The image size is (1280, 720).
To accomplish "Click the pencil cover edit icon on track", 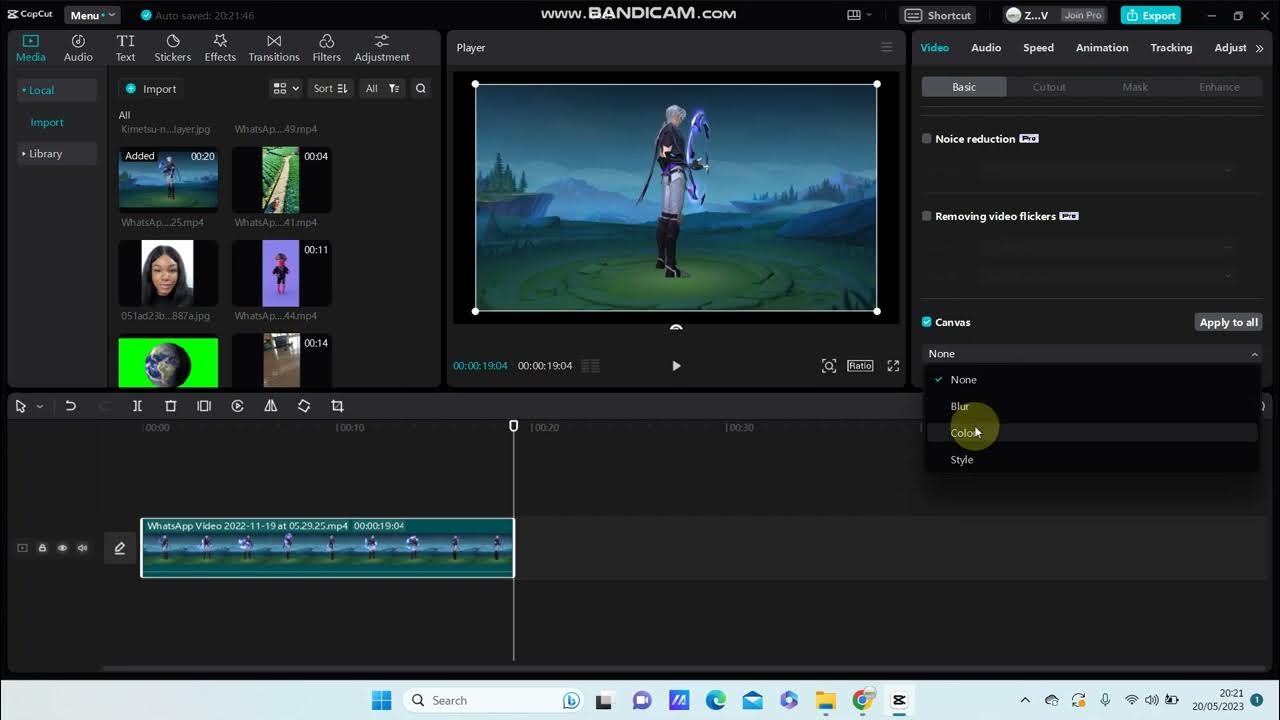I will click(x=120, y=548).
